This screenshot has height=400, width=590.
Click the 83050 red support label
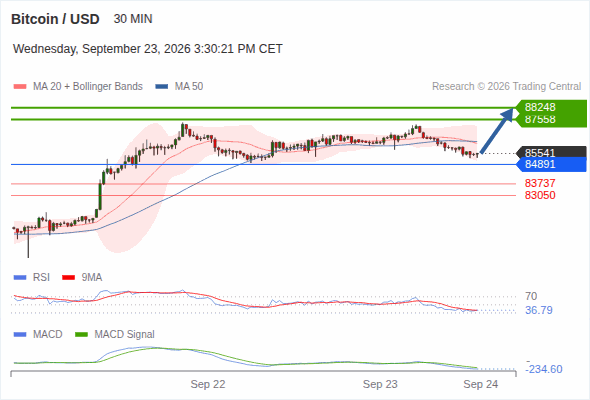(540, 195)
